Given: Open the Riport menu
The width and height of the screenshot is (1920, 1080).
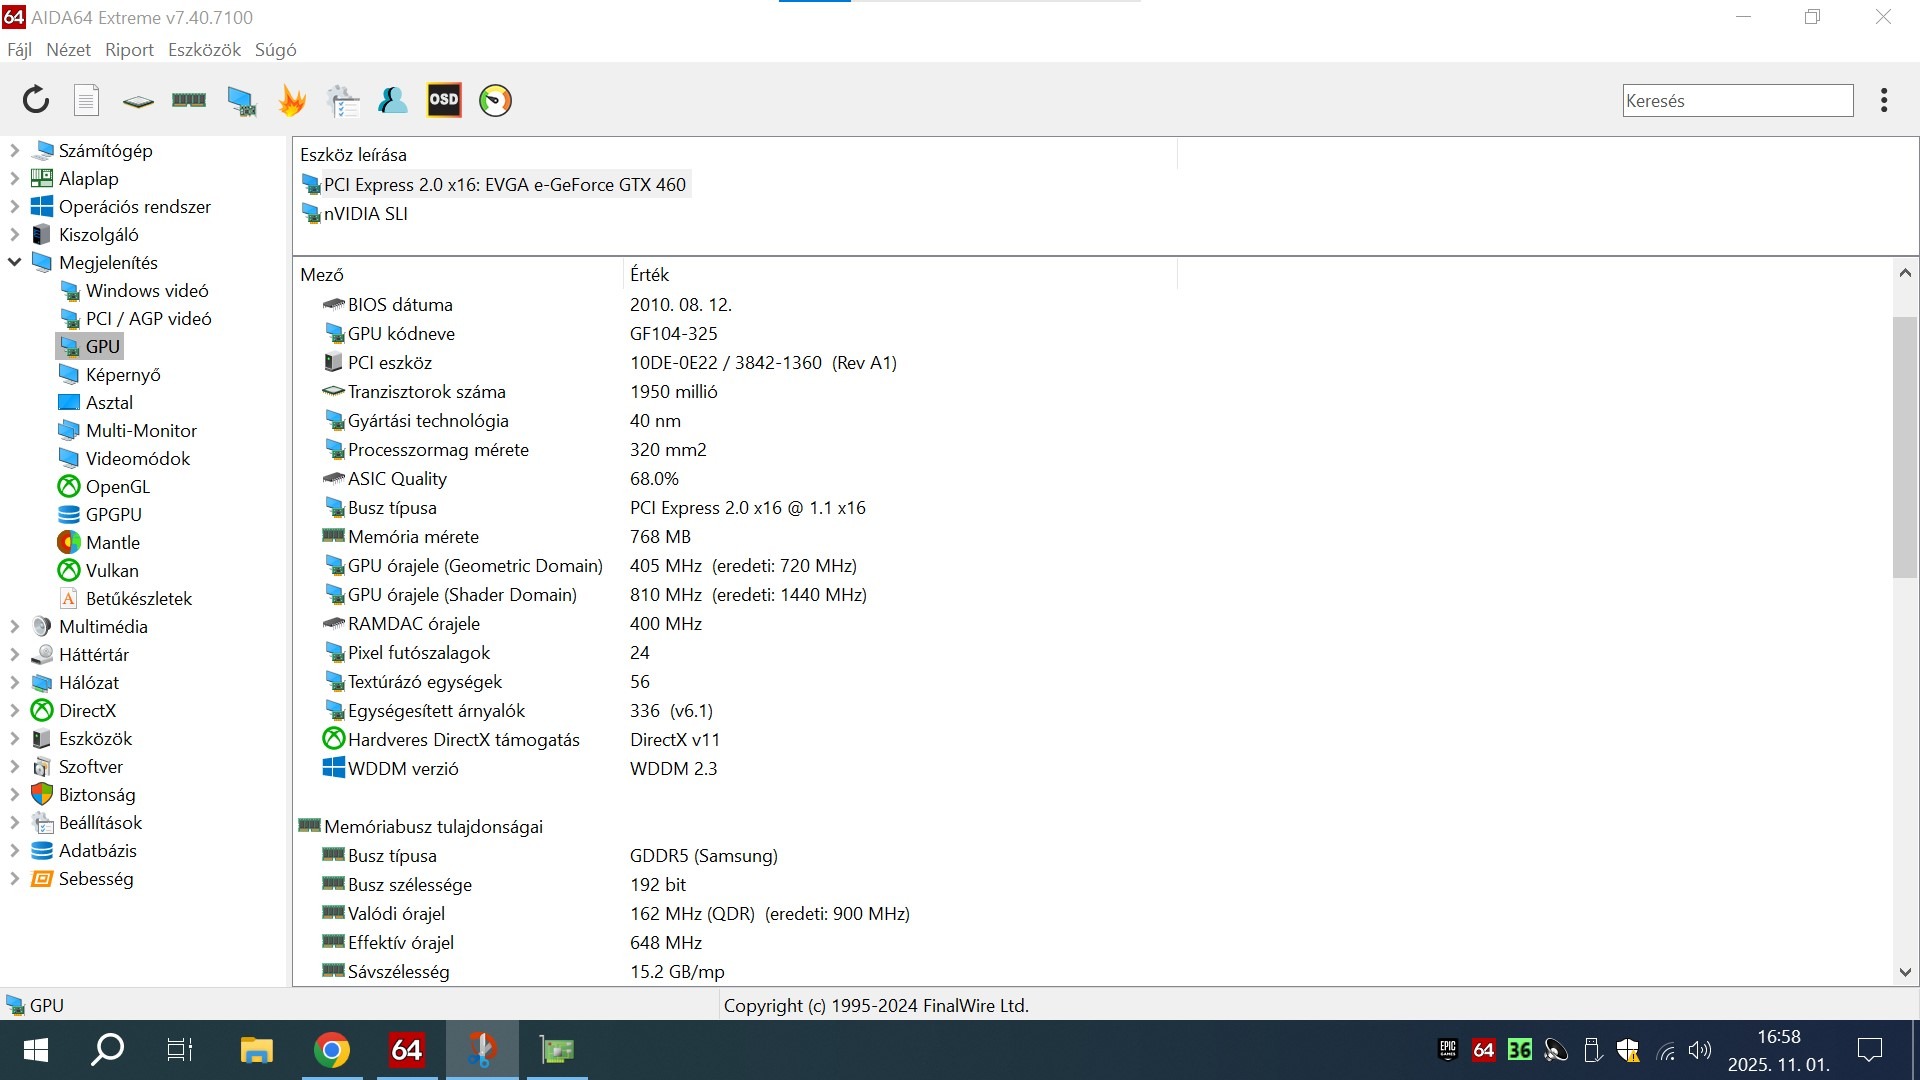Looking at the screenshot, I should tap(129, 50).
